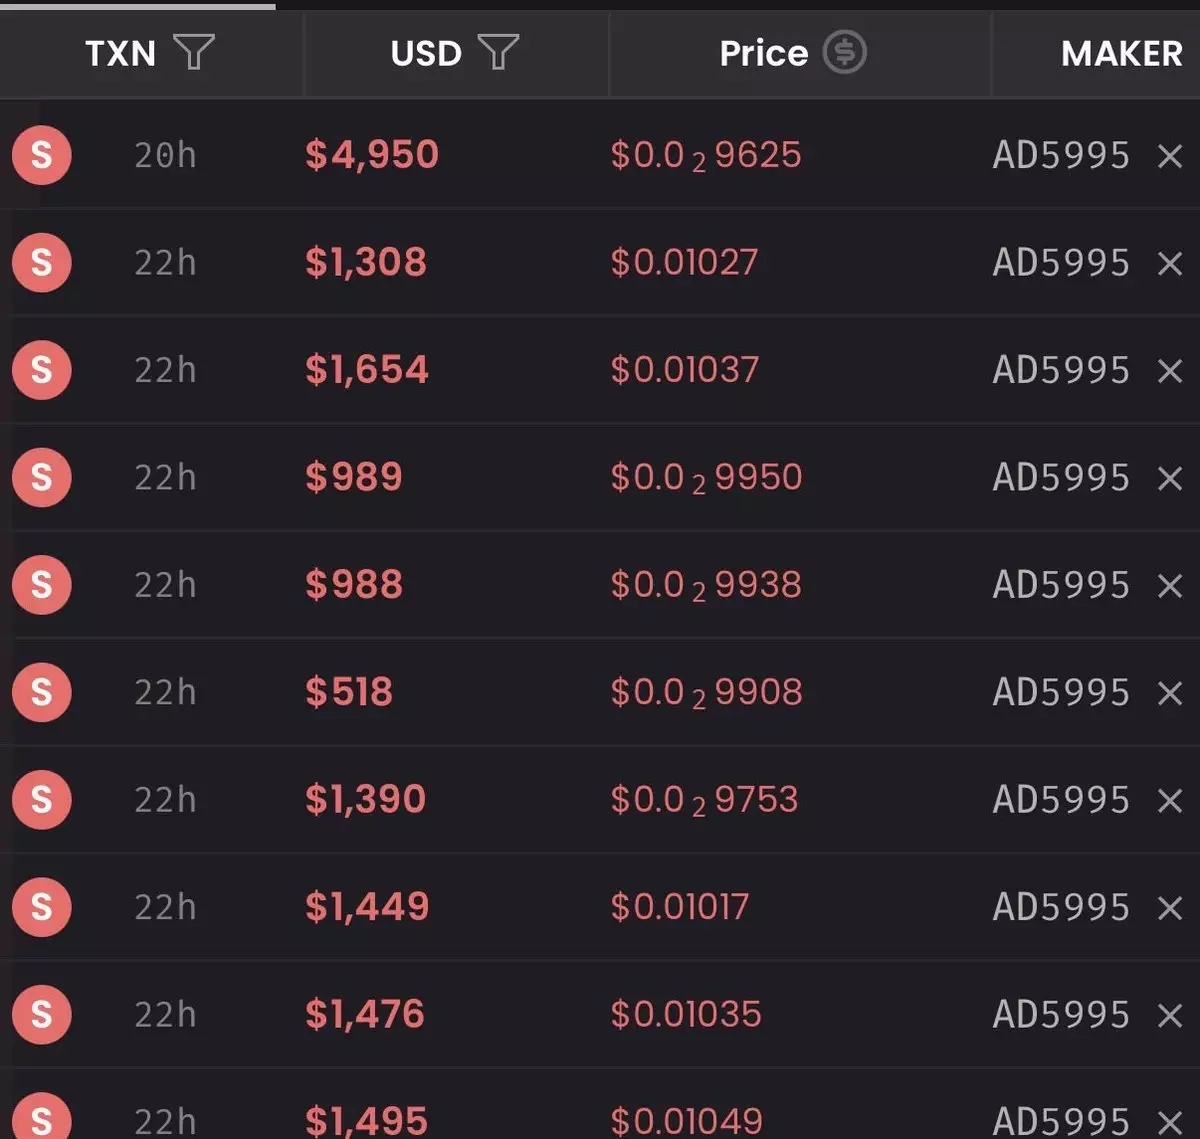The image size is (1200, 1139).
Task: Remove maker filter on the $4,950 row
Action: point(1169,156)
